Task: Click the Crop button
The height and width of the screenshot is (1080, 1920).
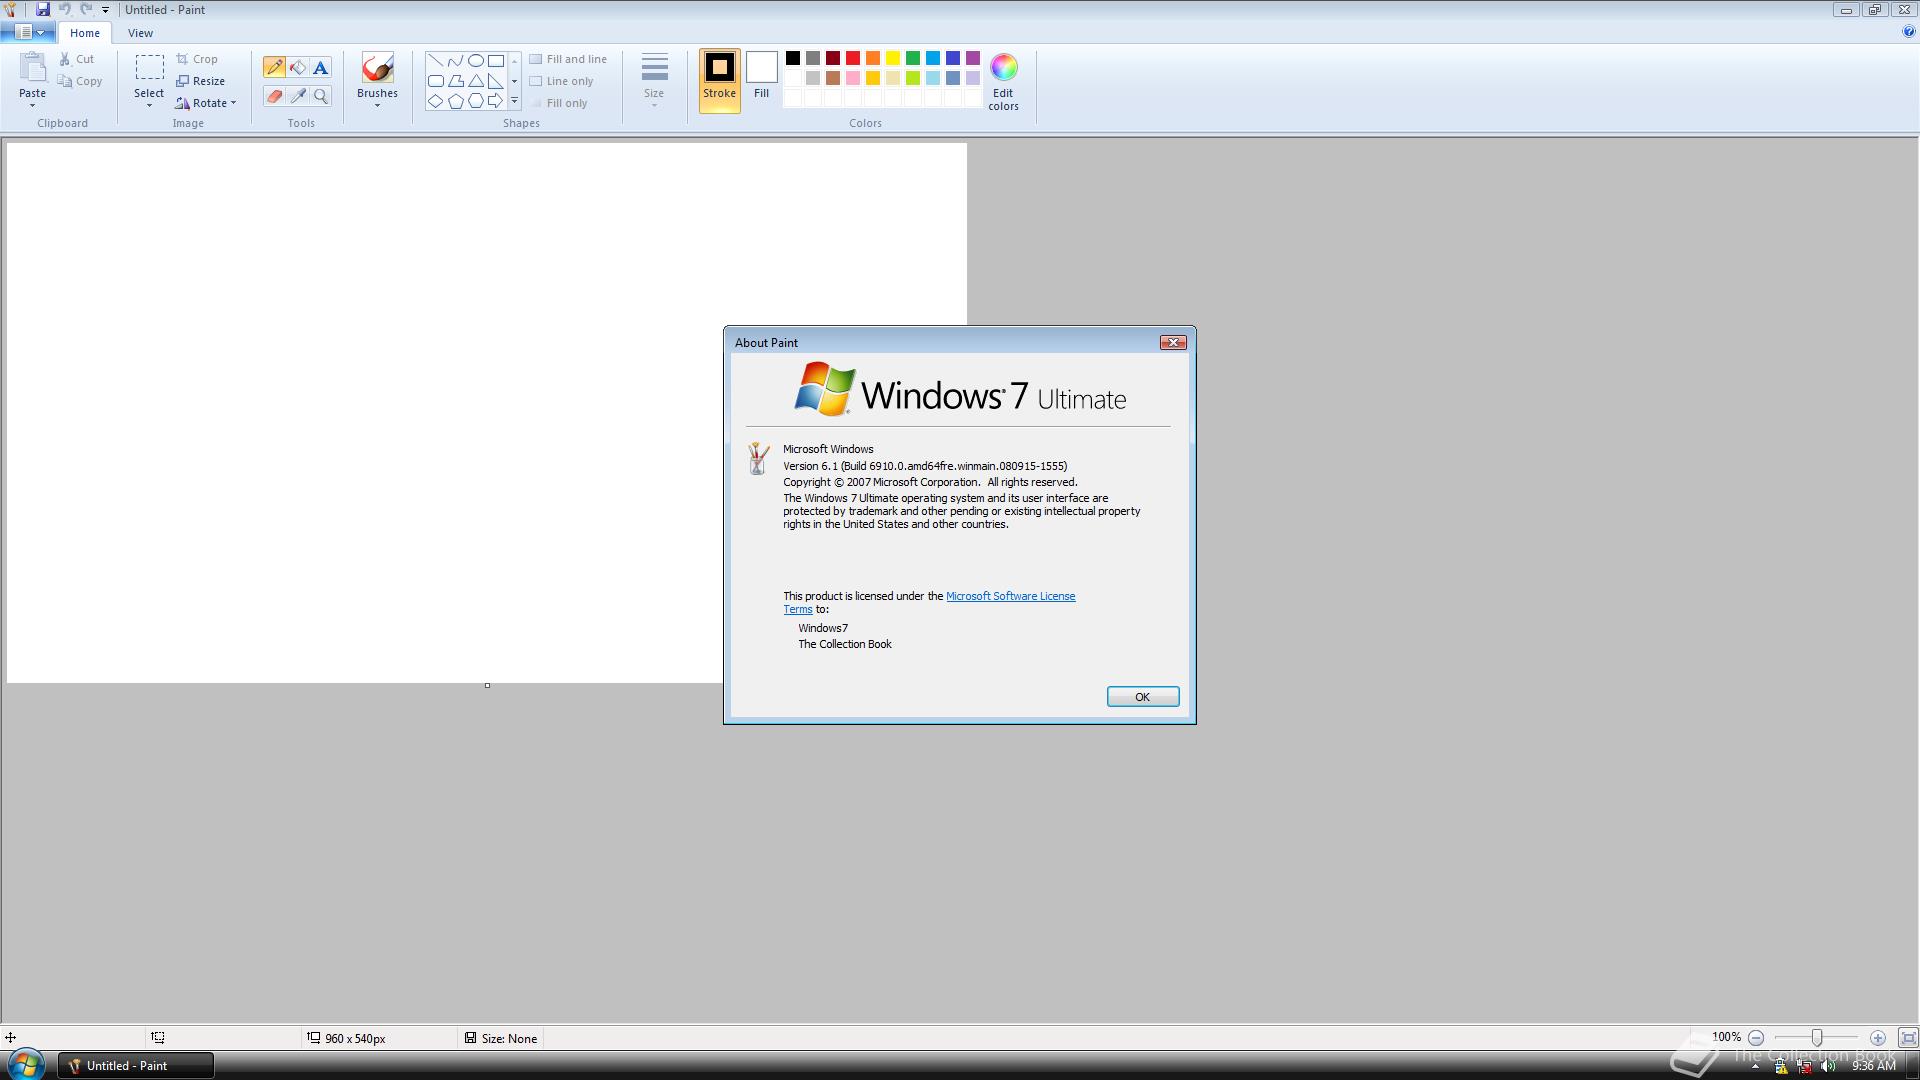Action: point(197,59)
